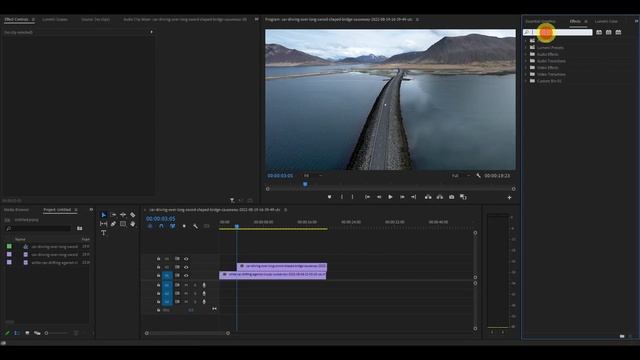Switch to the Media Browser tab
The image size is (640, 360).
point(16,210)
